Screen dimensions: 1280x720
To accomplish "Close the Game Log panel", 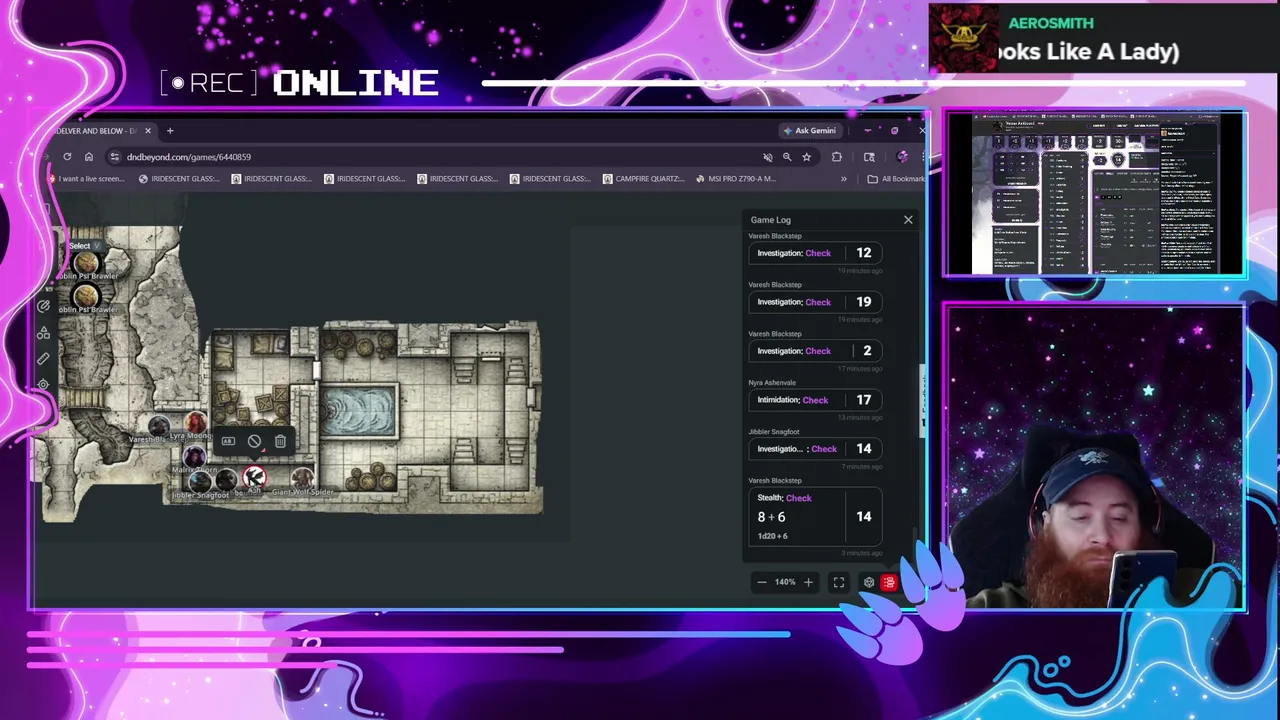I will click(x=908, y=220).
